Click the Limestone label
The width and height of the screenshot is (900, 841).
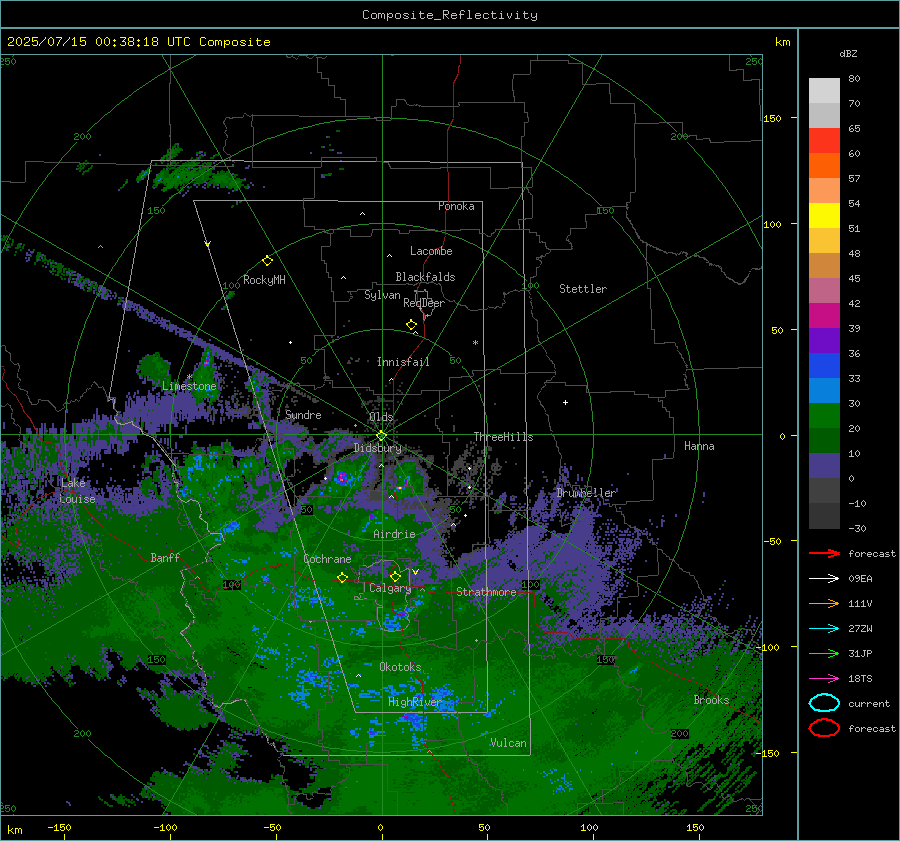click(x=189, y=386)
